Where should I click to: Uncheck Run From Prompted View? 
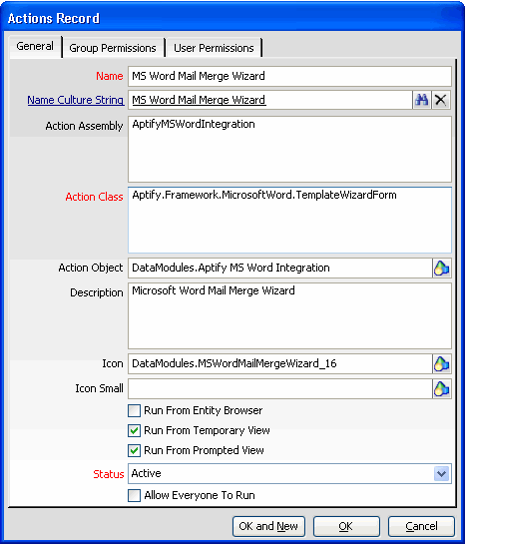134,450
